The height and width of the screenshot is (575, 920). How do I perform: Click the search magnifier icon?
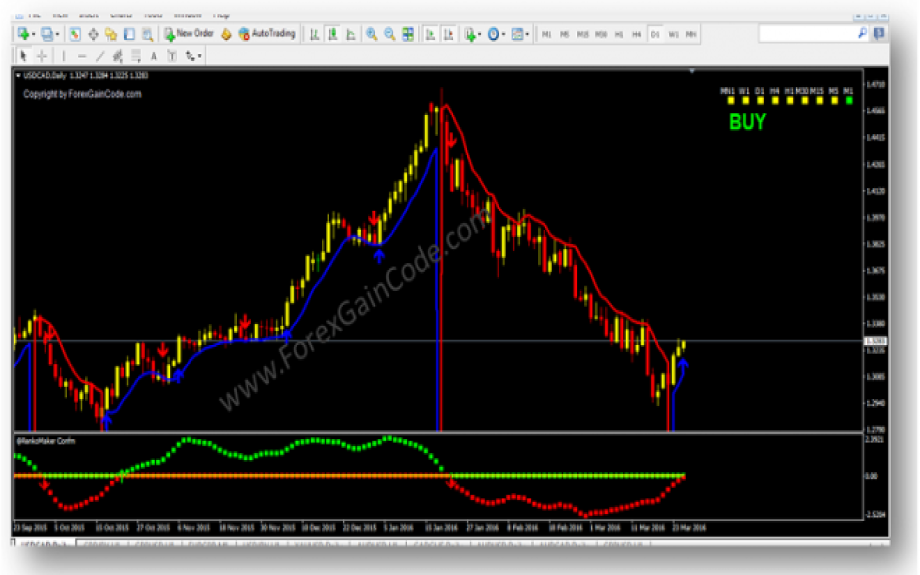[863, 34]
